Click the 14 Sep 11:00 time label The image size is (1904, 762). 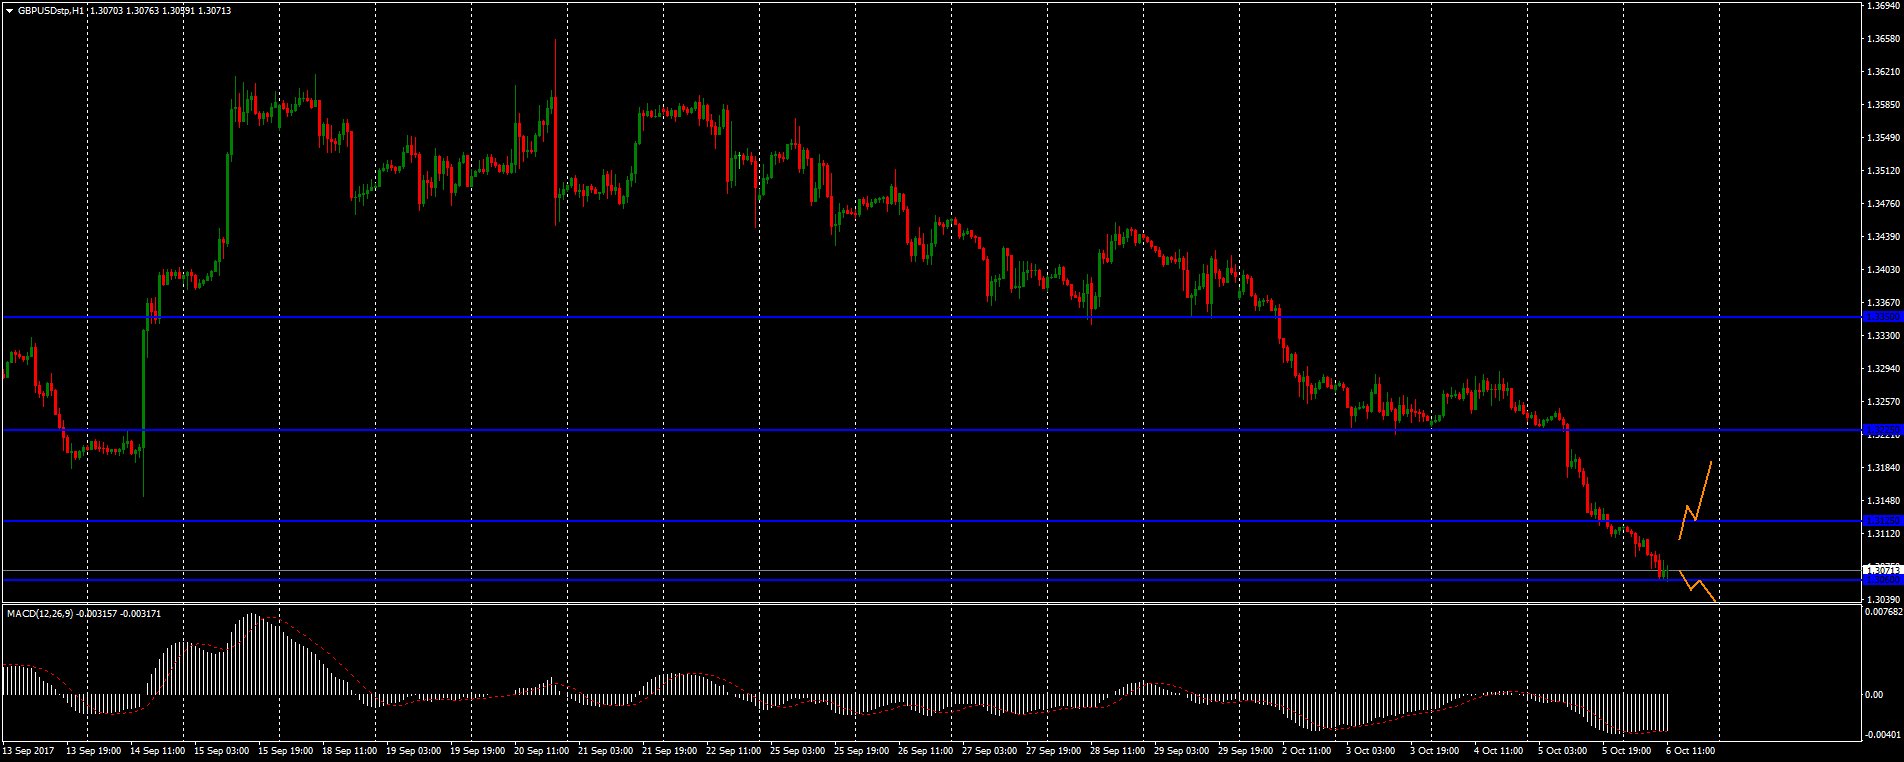click(159, 749)
